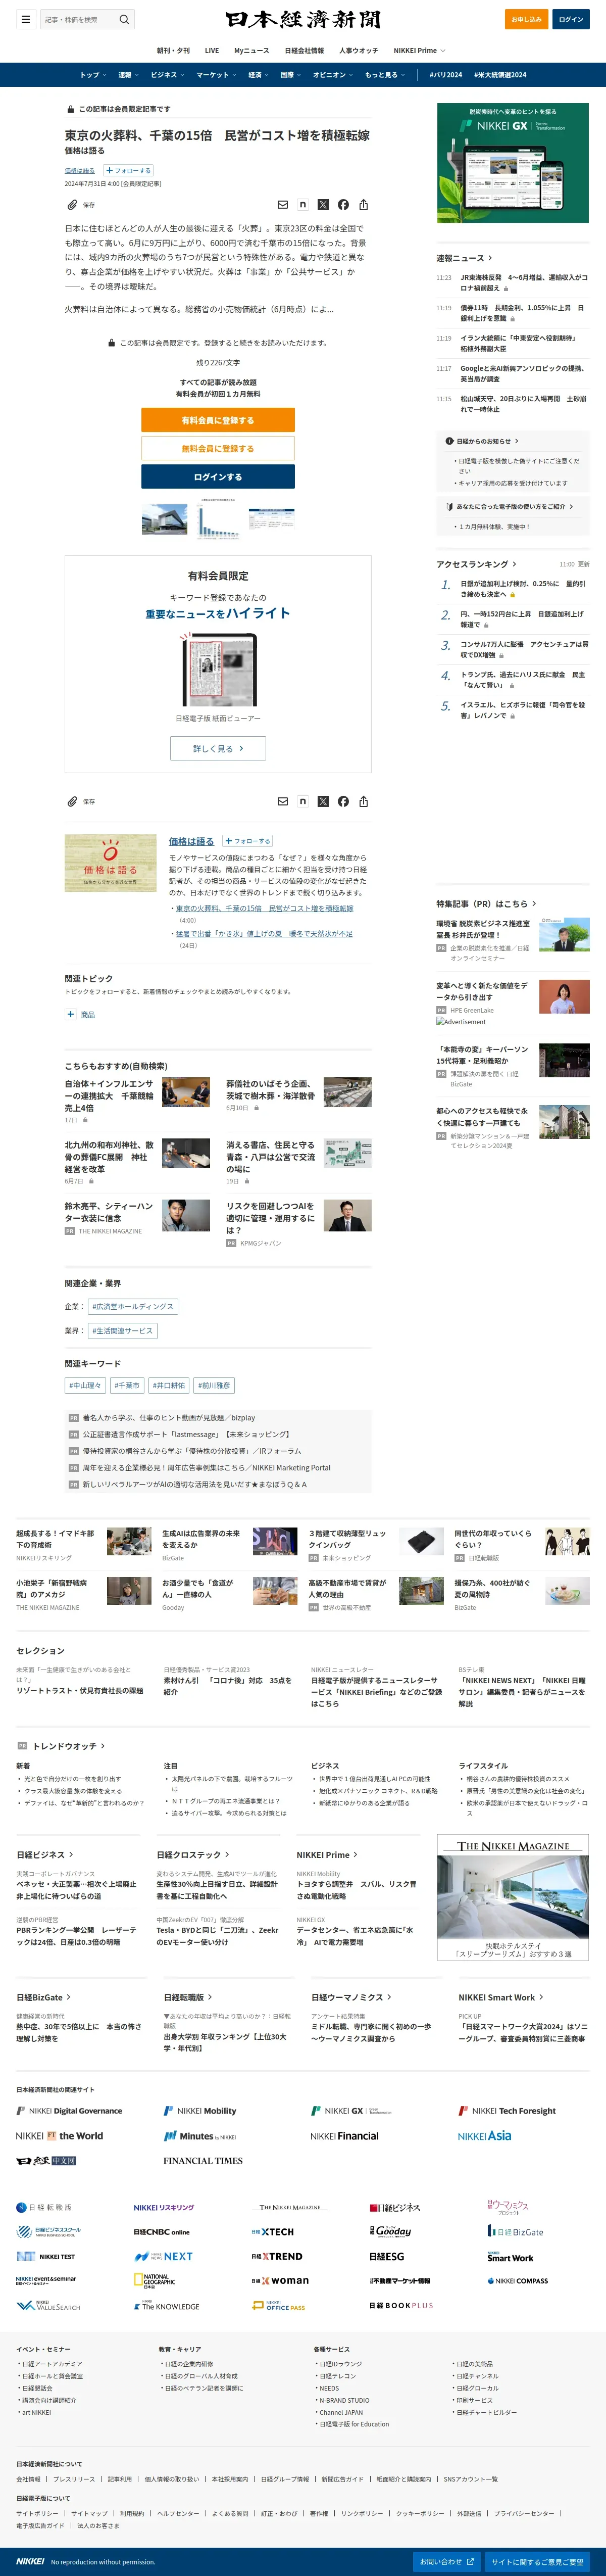Screen dimensions: 606x2576
Task: Click the note icon above the 価格は語る series box
Action: pos(303,801)
